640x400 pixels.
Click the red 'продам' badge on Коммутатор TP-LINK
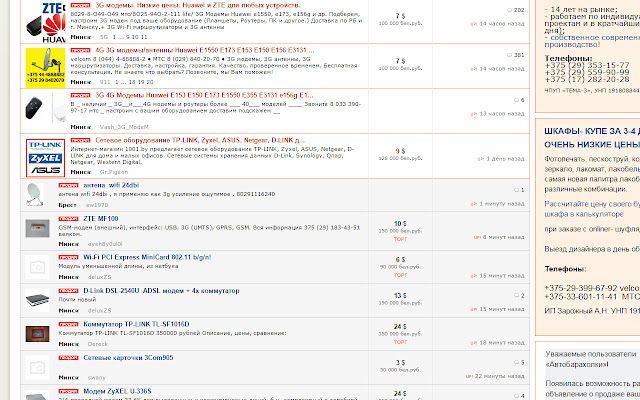68,324
